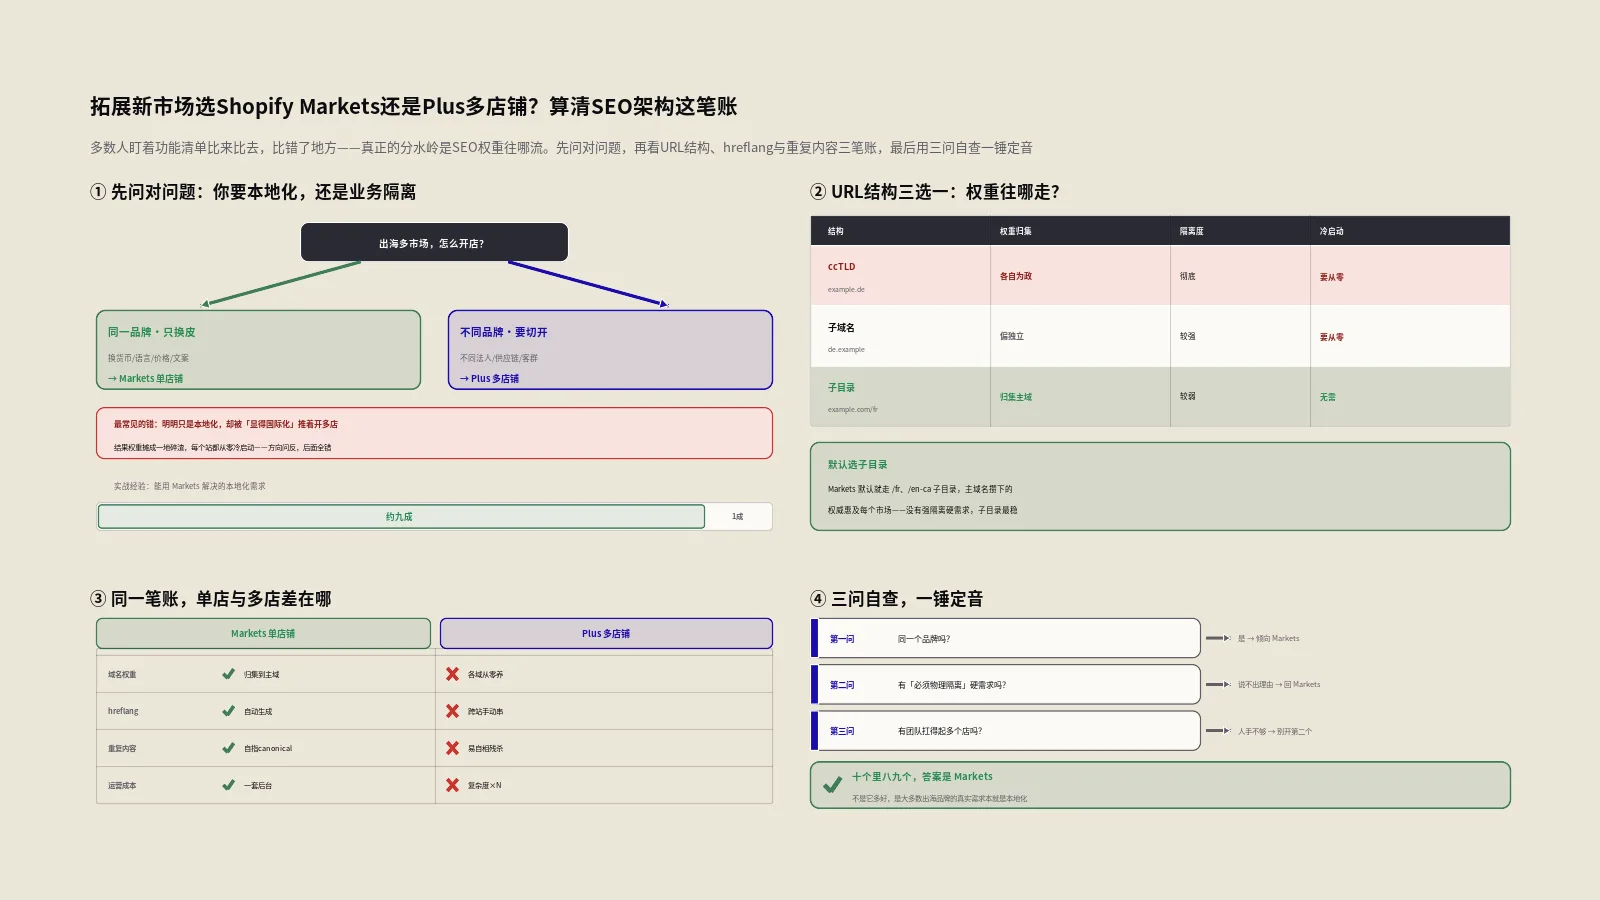Click the green check beside 一套后台
Screen dimensions: 1600x900
228,785
